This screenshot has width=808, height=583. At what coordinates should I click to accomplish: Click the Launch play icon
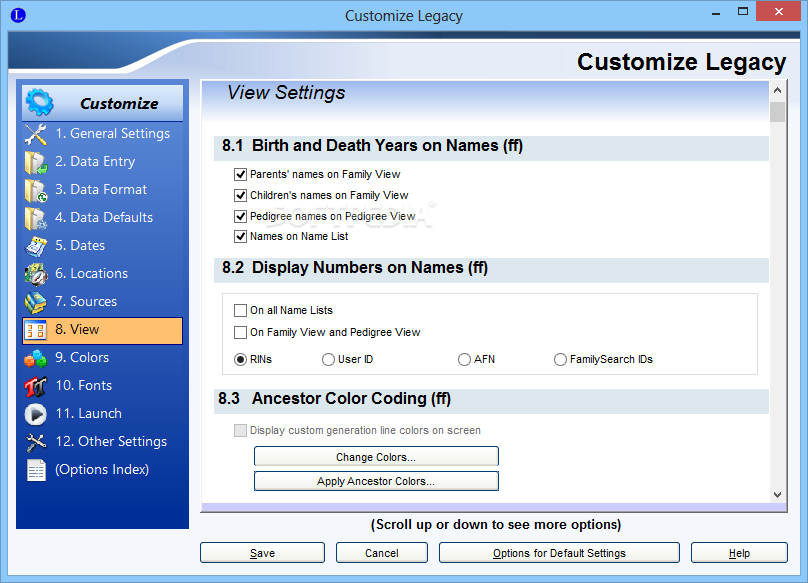click(36, 414)
